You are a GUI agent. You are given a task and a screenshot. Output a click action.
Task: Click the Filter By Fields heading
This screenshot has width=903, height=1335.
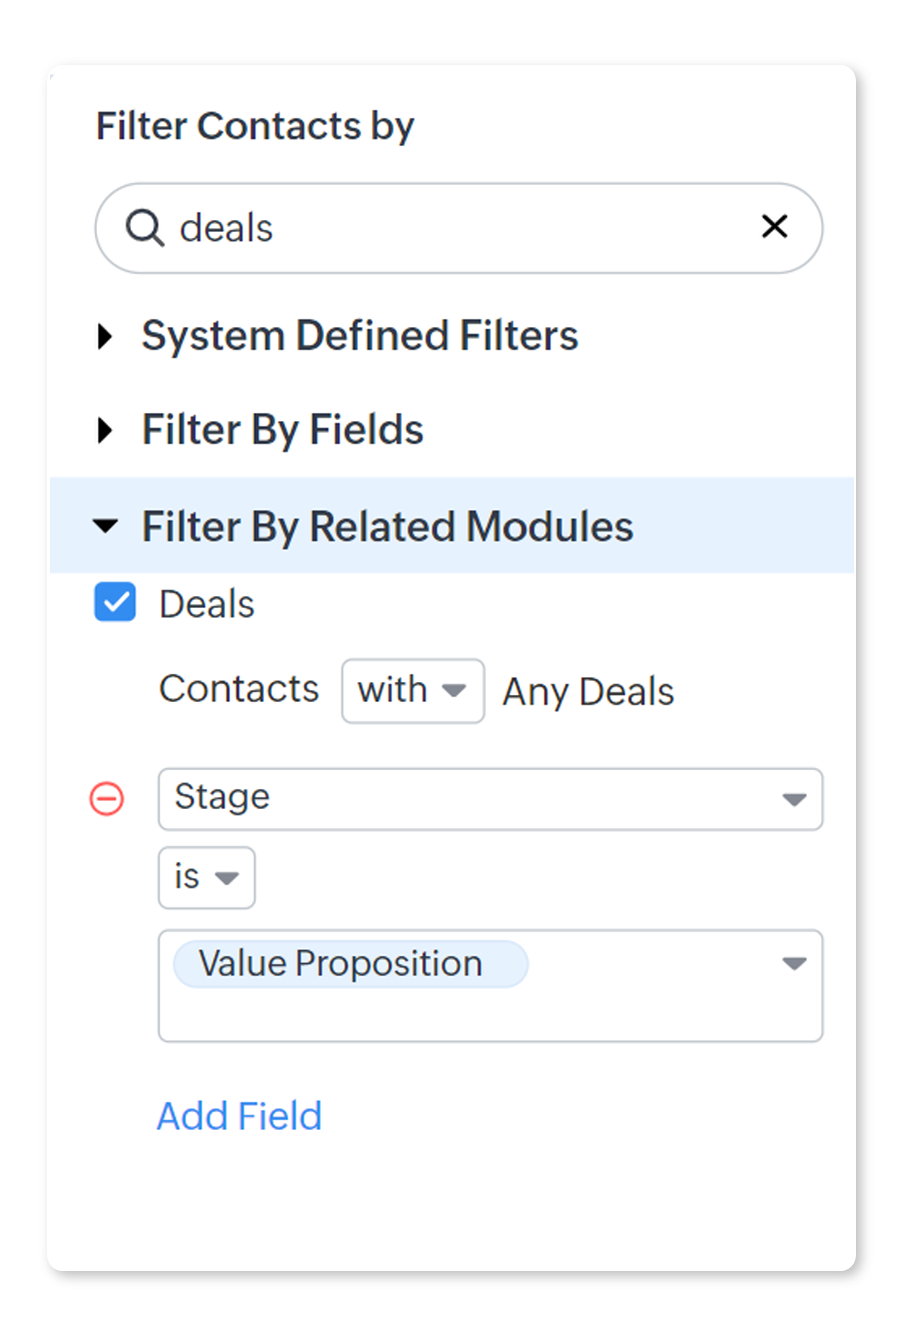click(283, 430)
